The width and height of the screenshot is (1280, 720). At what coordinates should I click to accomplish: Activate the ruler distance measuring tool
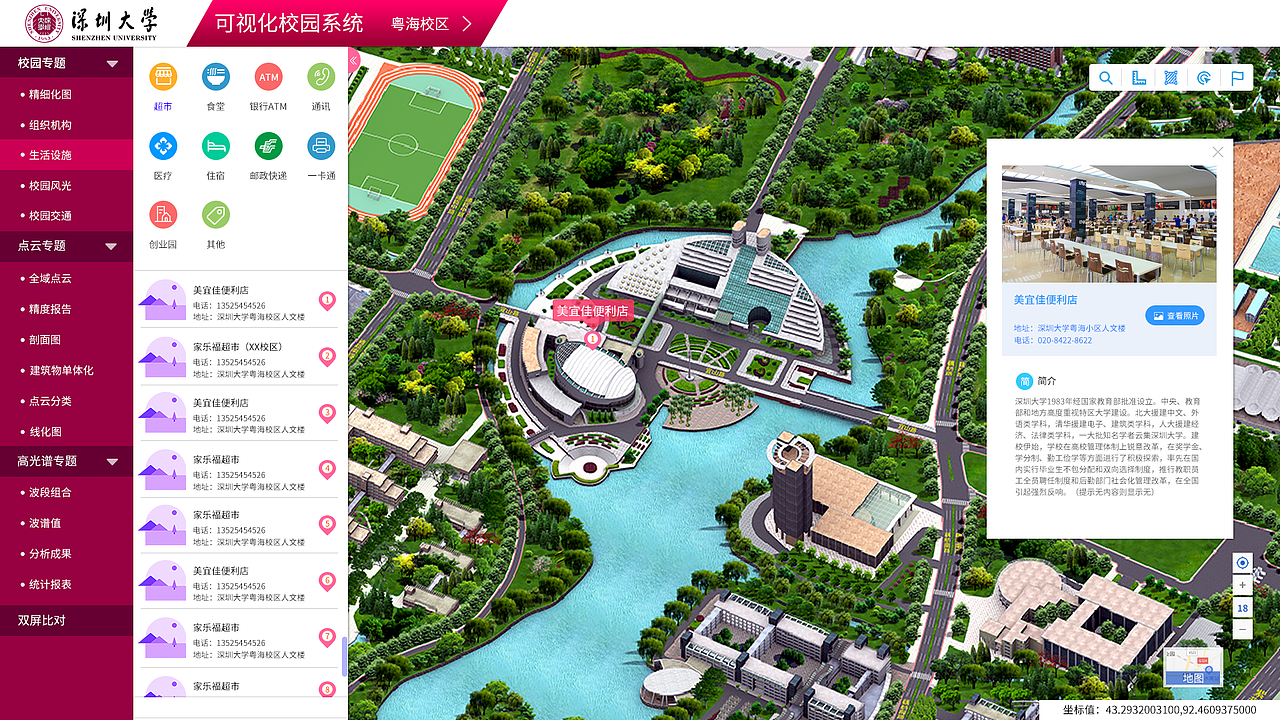point(1138,78)
